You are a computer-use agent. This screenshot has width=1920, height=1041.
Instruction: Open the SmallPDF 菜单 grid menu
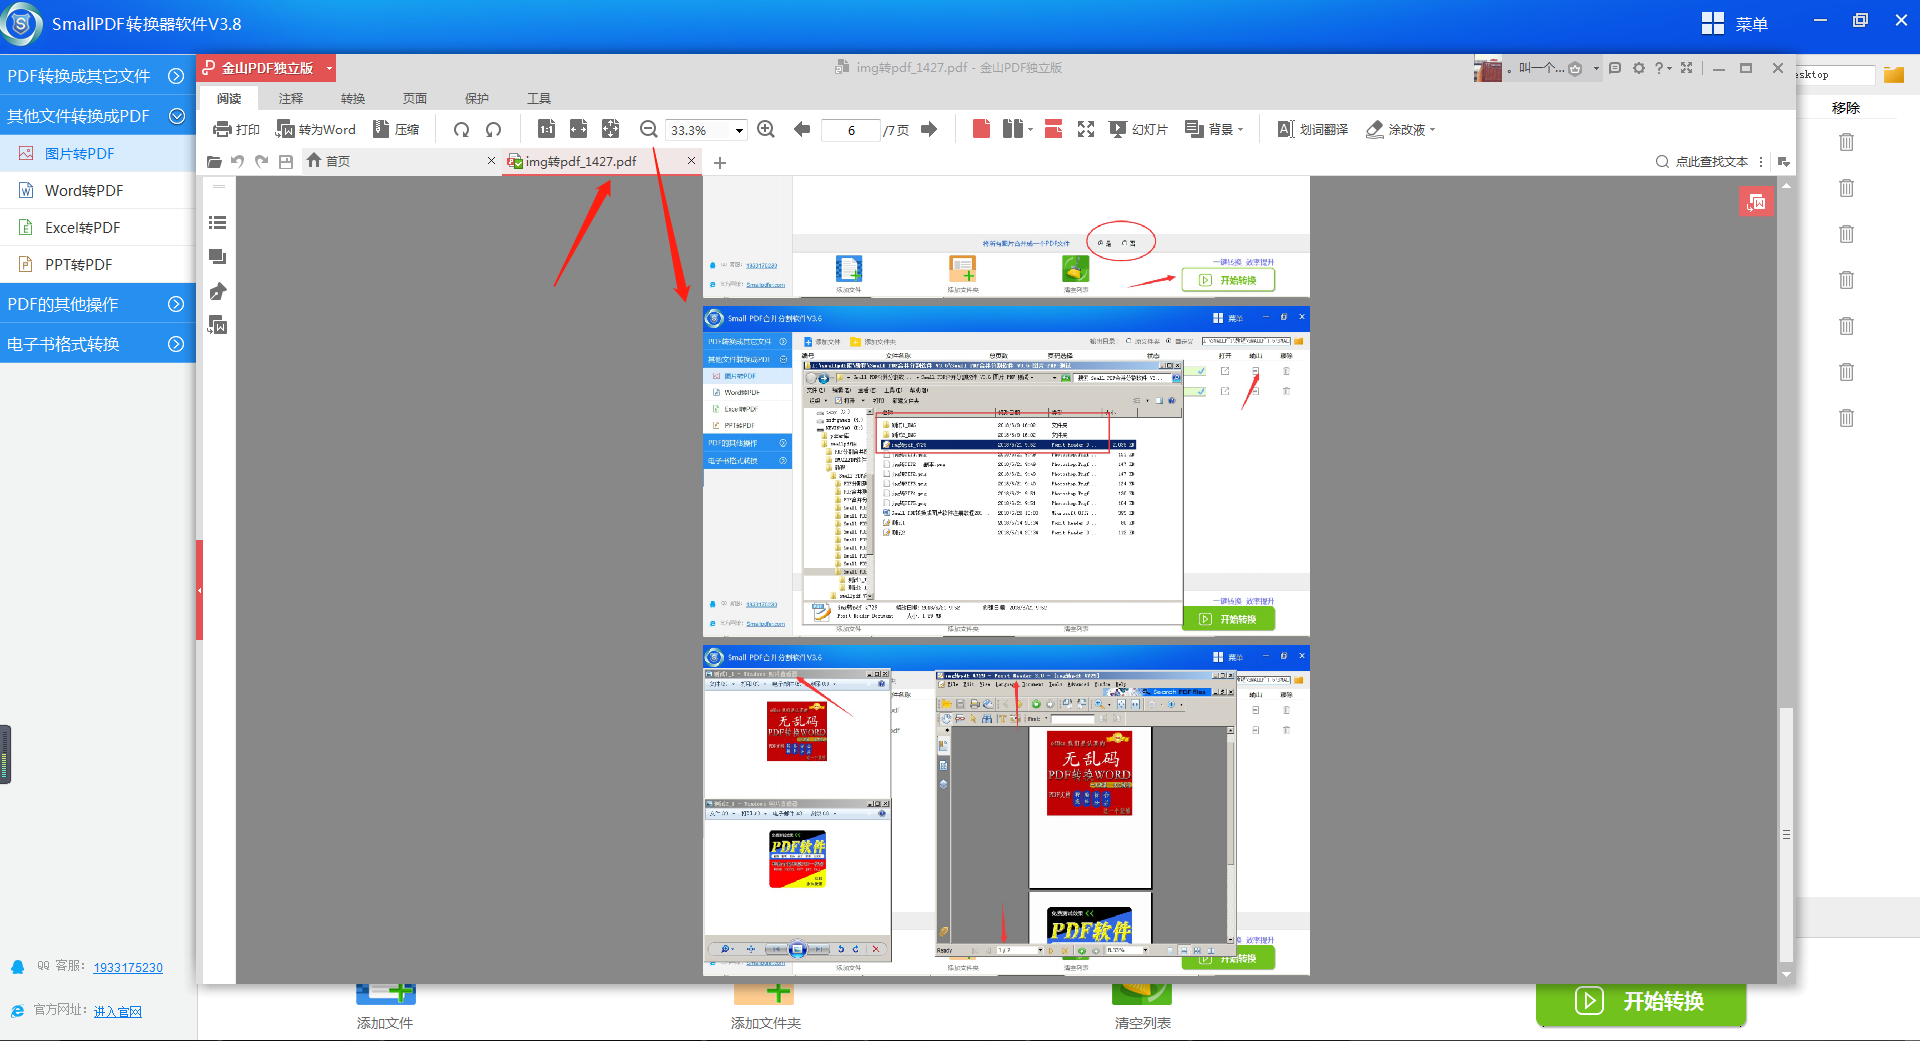click(1734, 23)
